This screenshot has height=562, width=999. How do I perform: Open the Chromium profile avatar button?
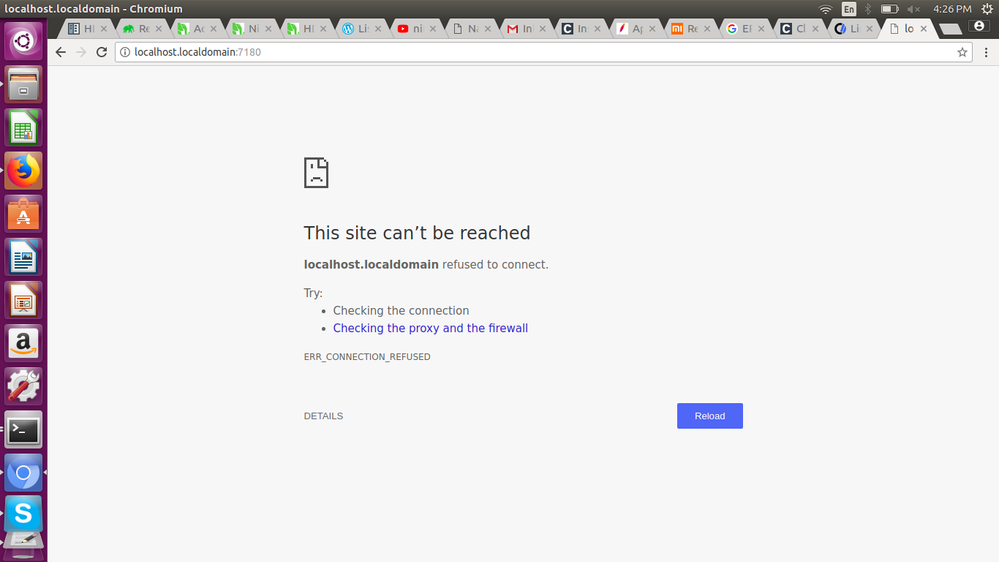coord(979,26)
